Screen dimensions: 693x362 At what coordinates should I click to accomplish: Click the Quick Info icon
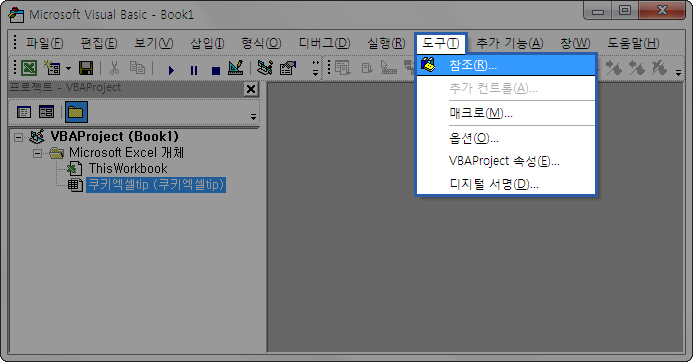coord(389,68)
